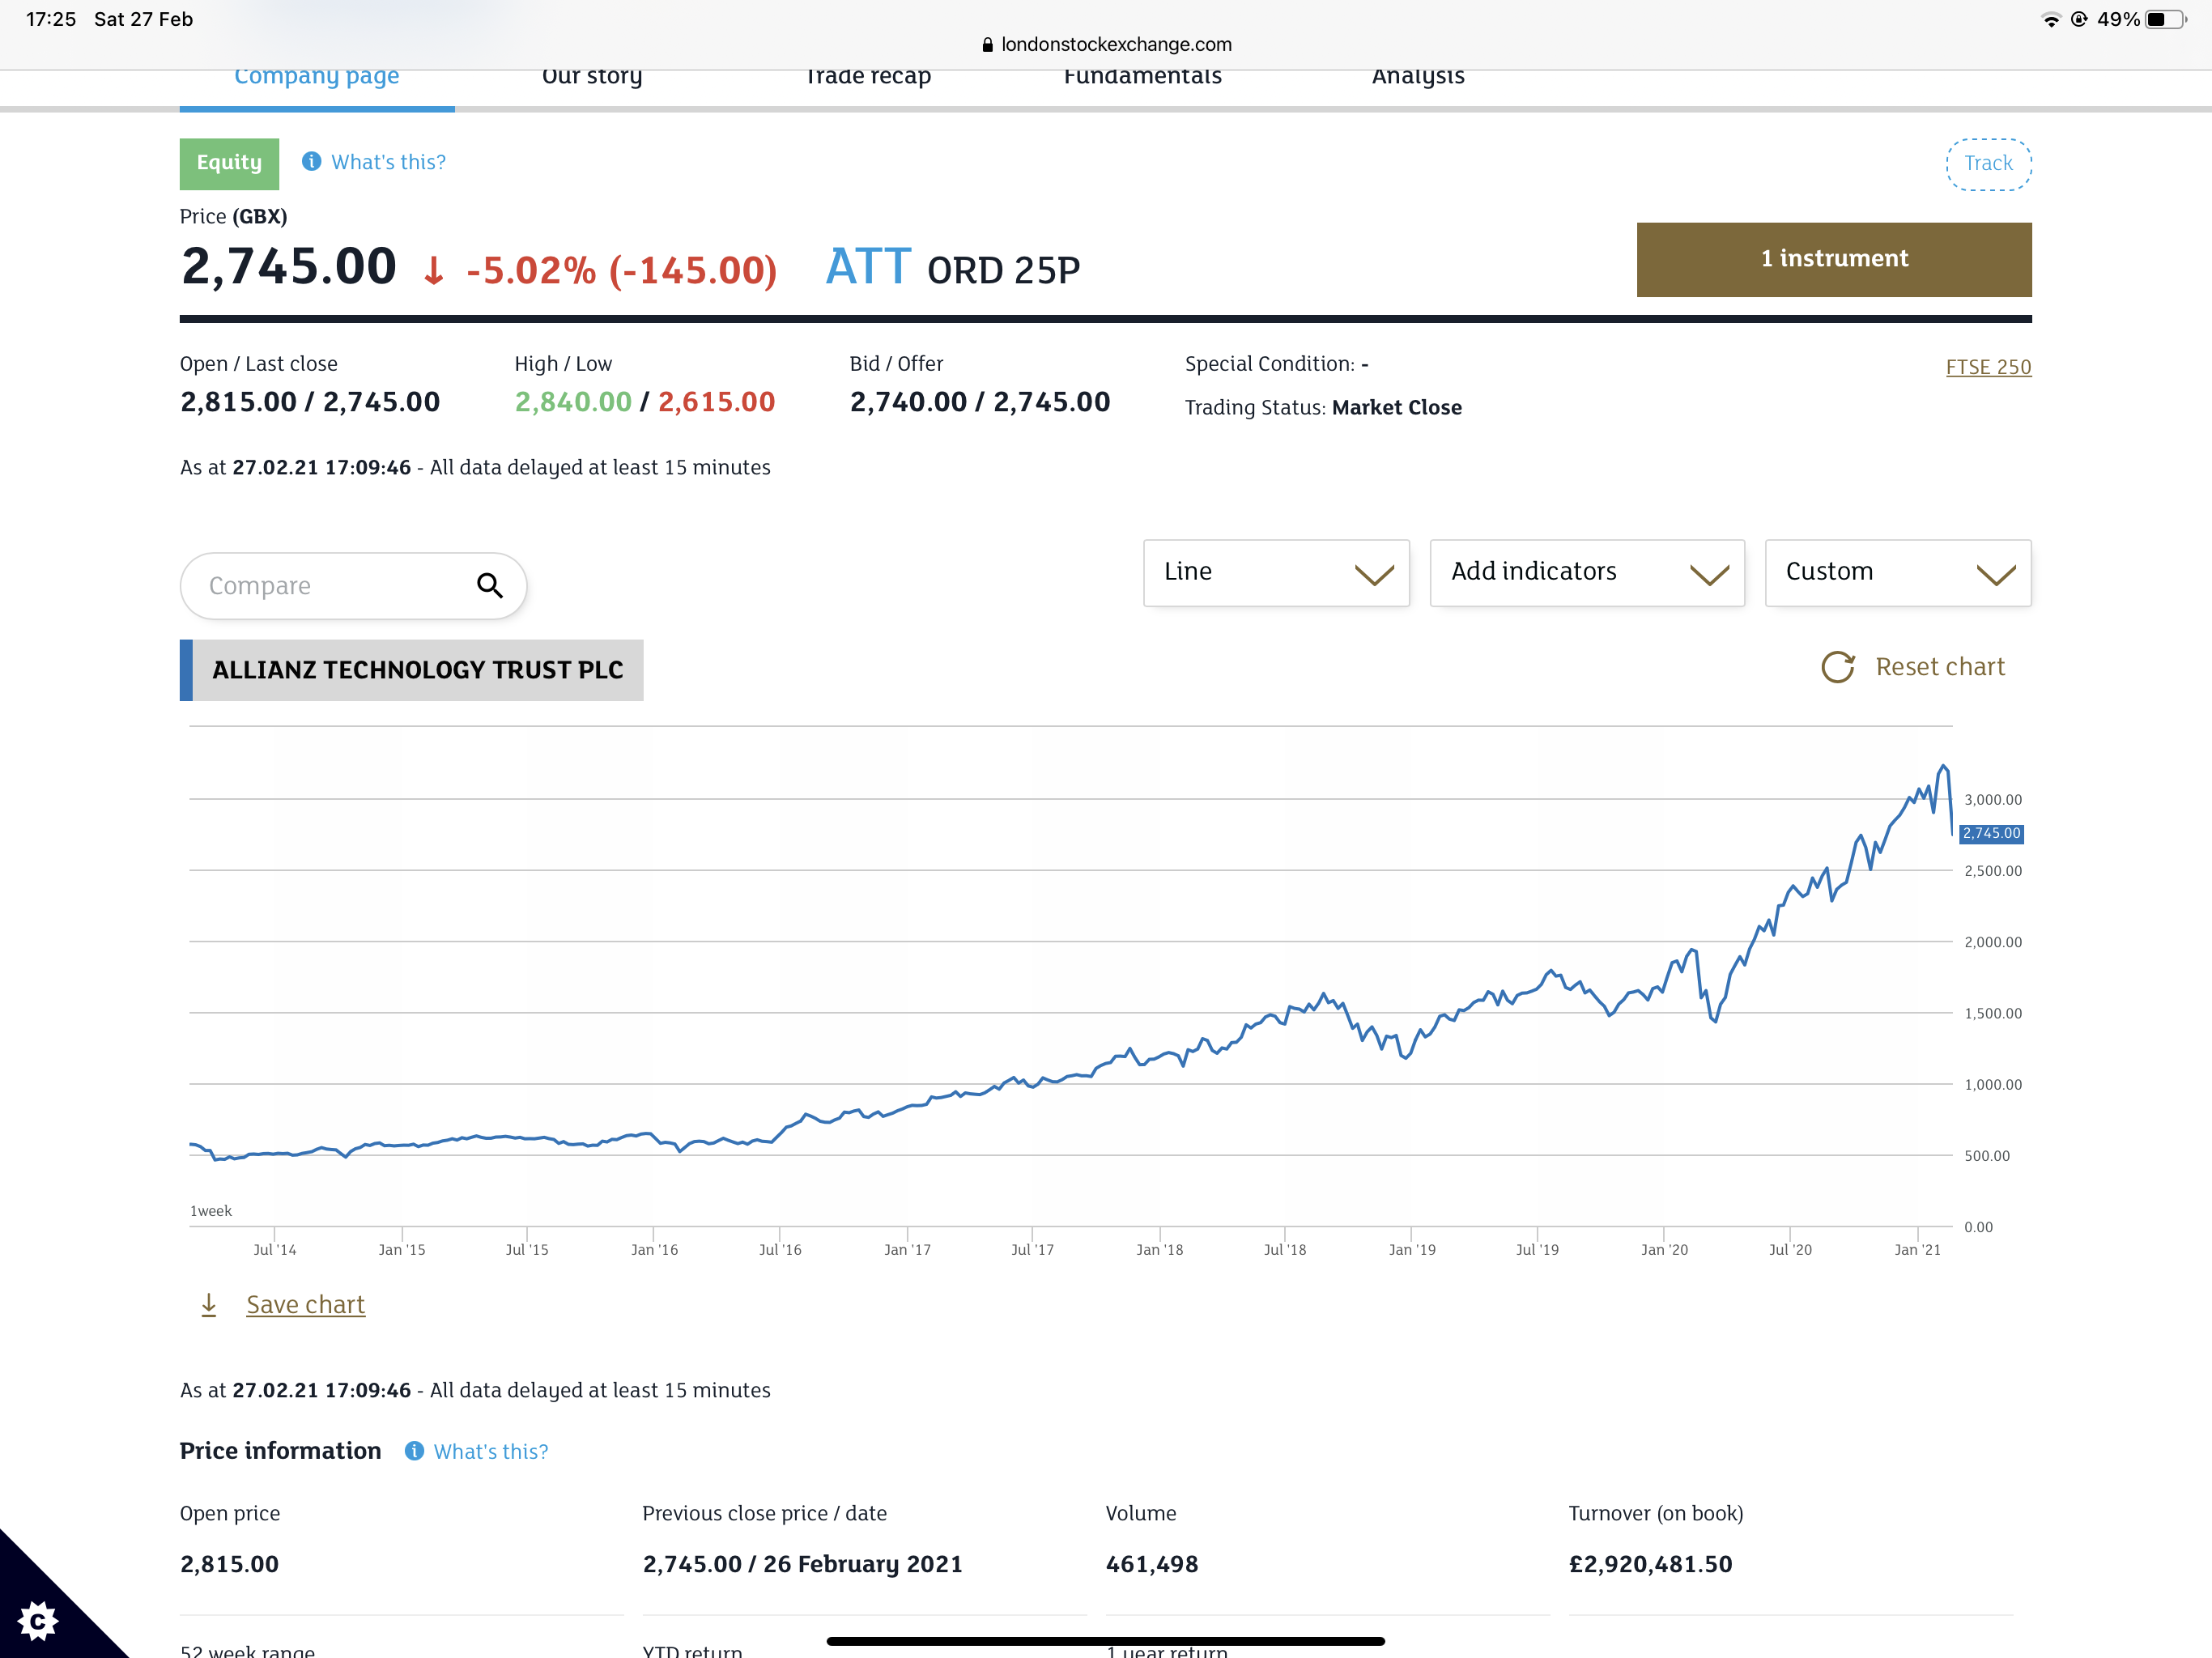This screenshot has height=1658, width=2212.
Task: Click the Compare search field
Action: pos(353,586)
